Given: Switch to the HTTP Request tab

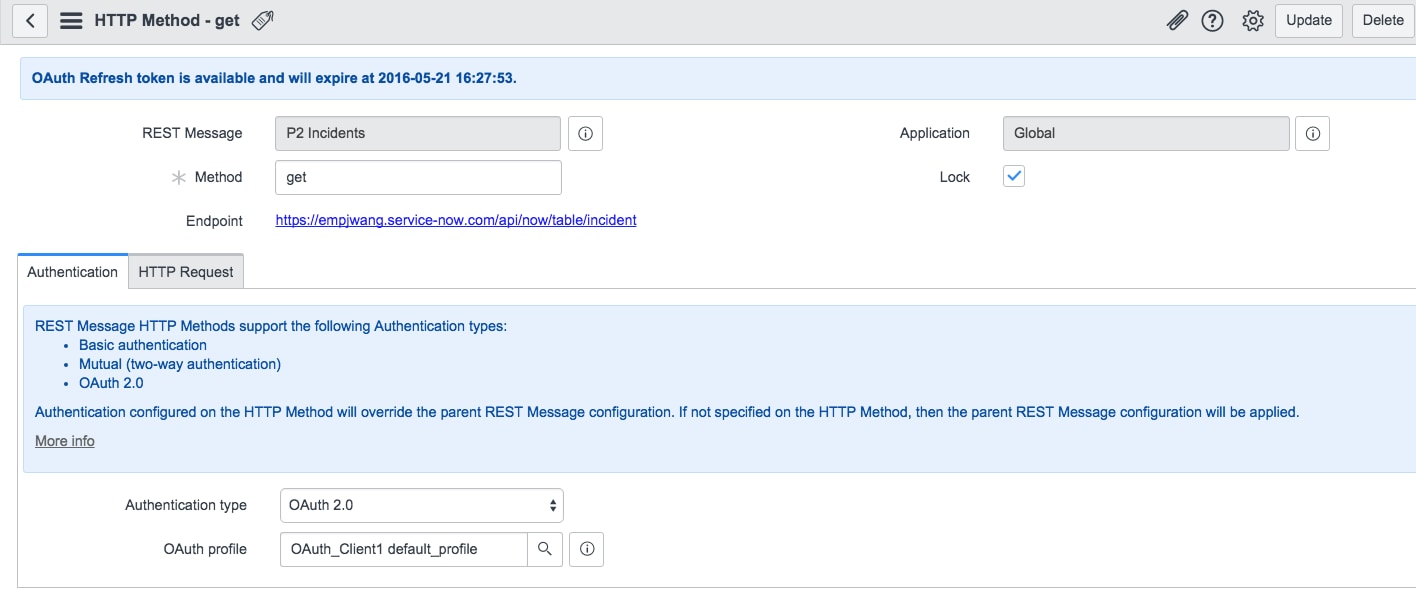Looking at the screenshot, I should (185, 271).
